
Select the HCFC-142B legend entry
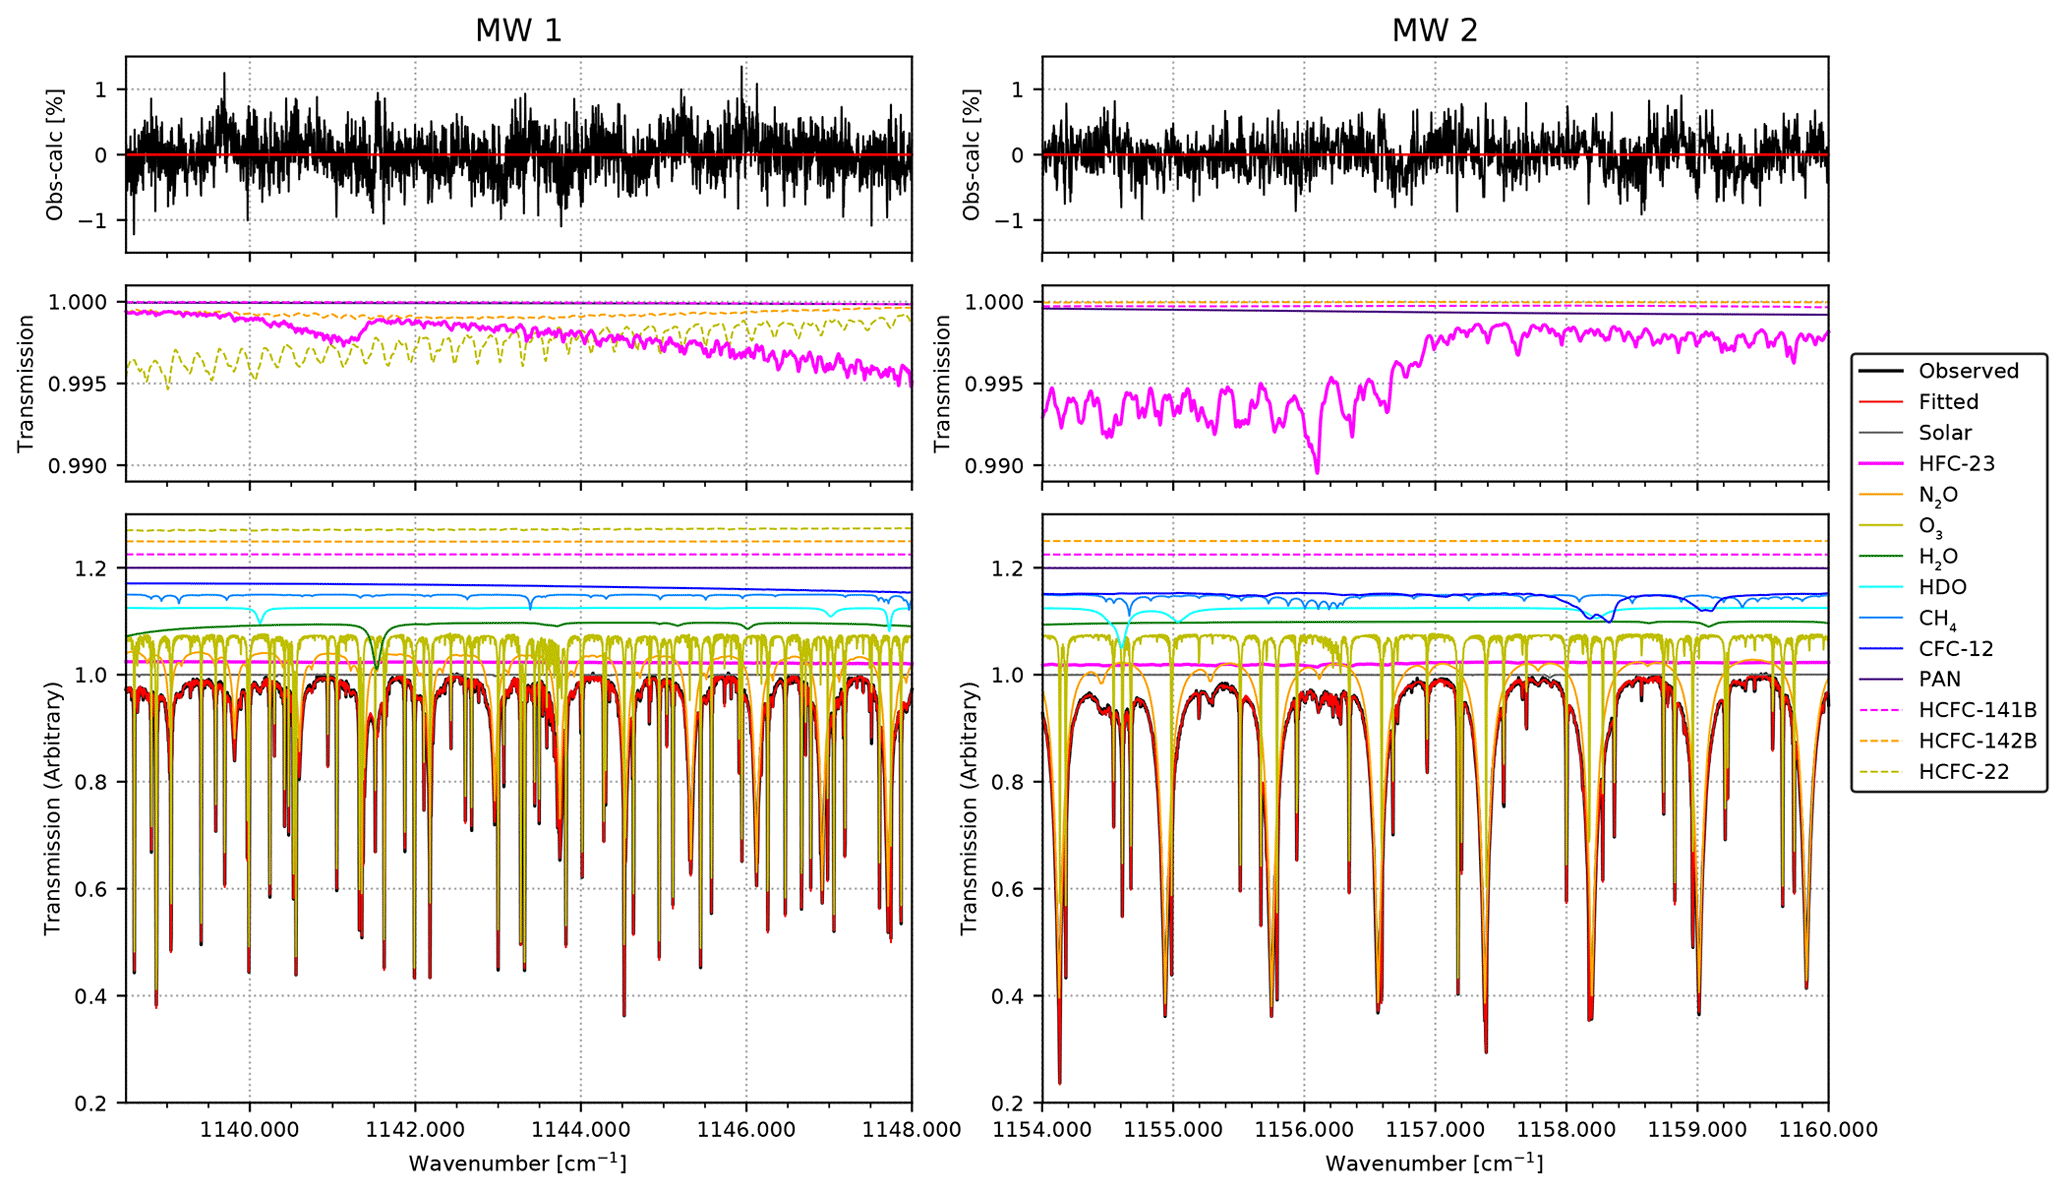(1977, 741)
